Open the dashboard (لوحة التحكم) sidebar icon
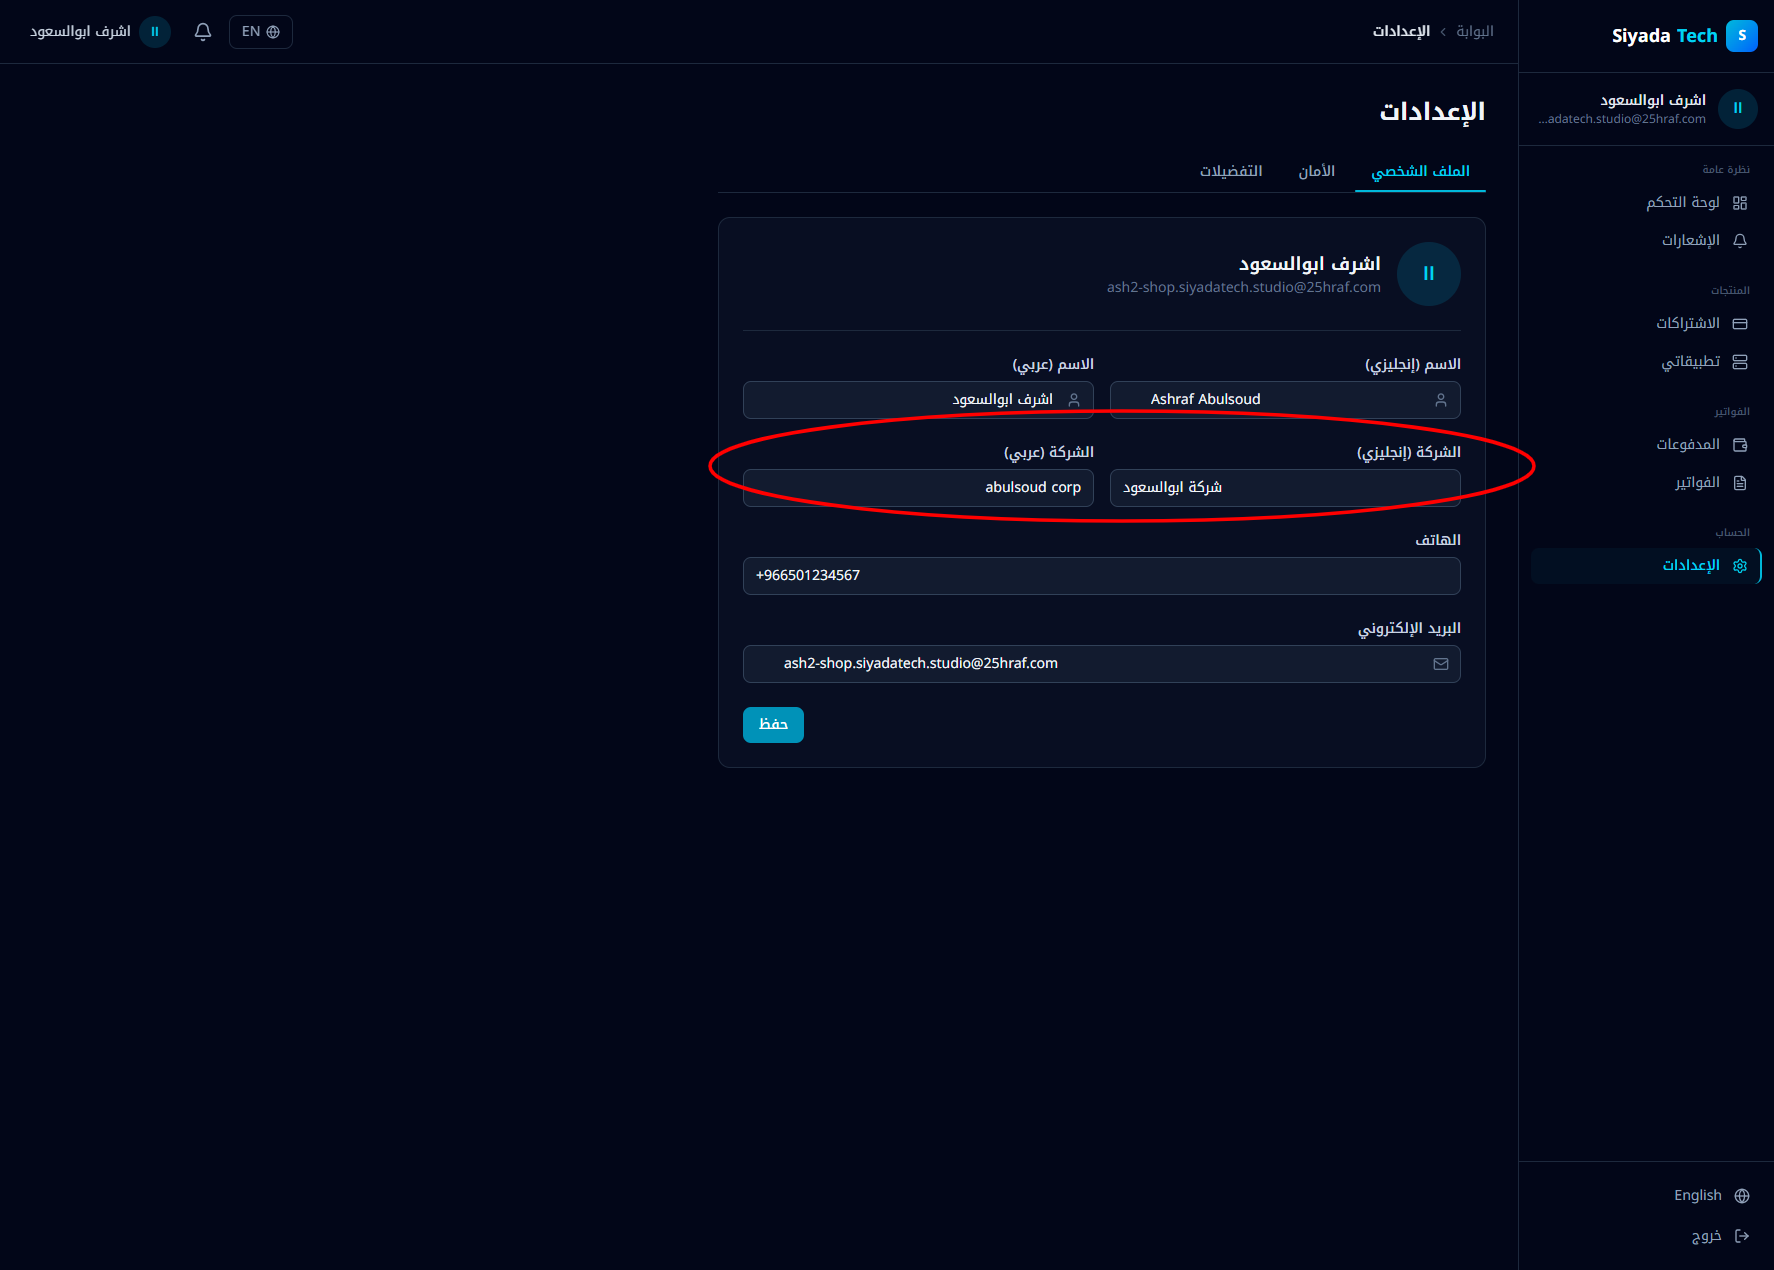Viewport: 1774px width, 1270px height. [1740, 203]
